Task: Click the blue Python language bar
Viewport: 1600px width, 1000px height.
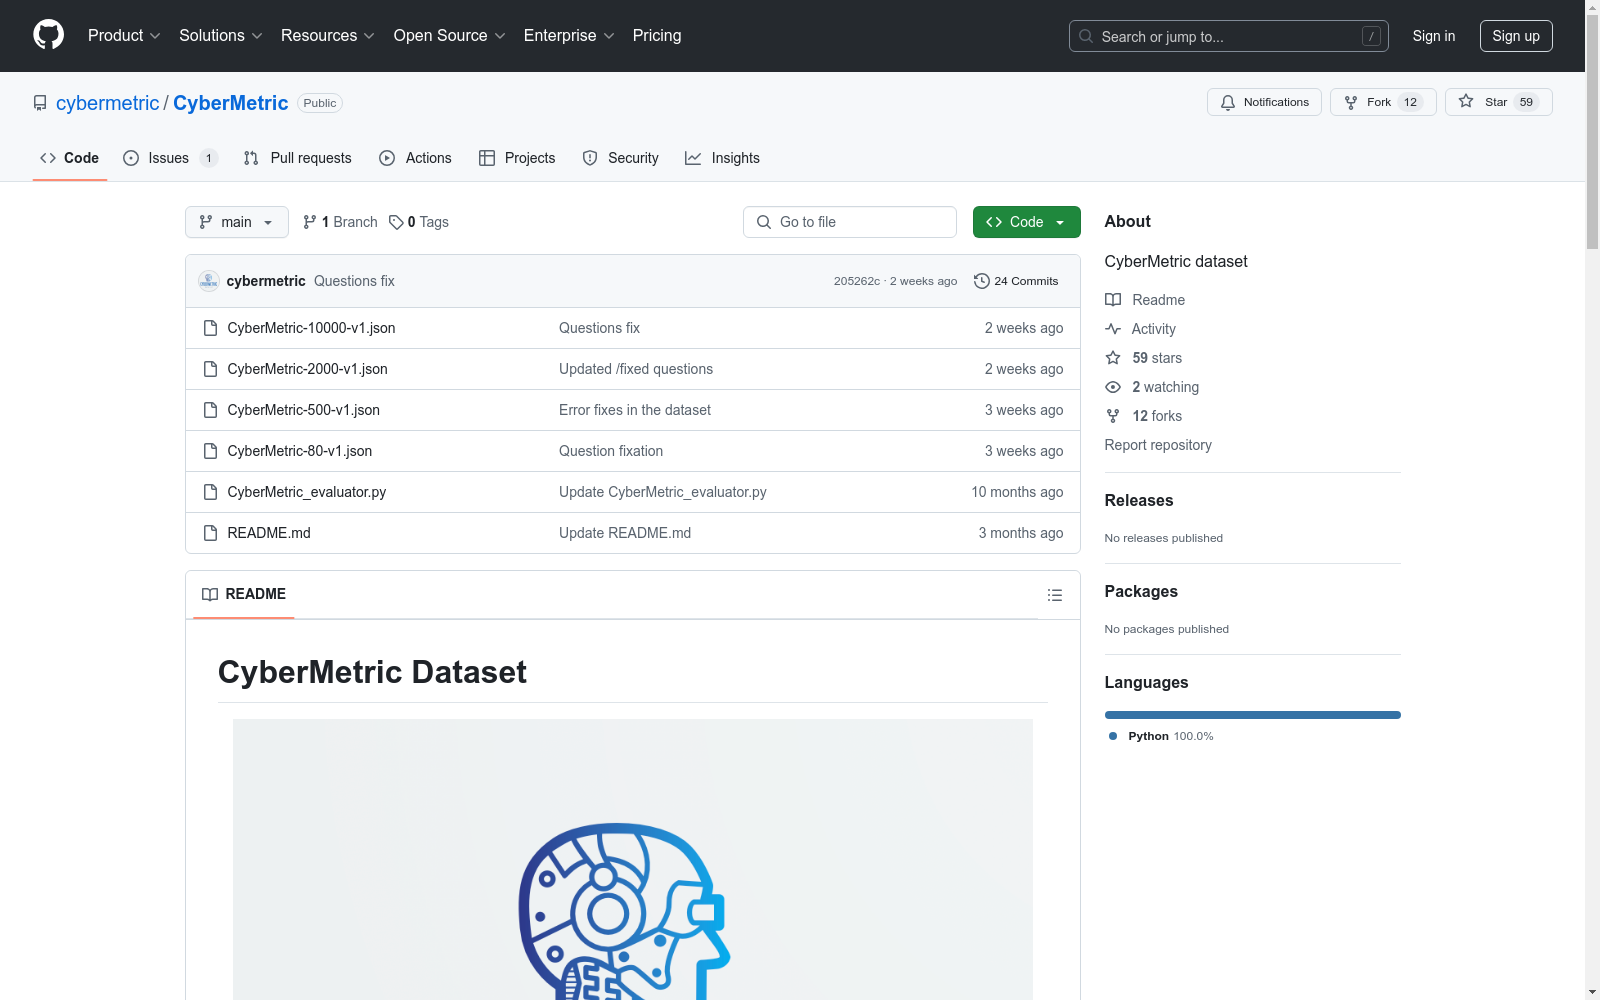Action: [1252, 715]
